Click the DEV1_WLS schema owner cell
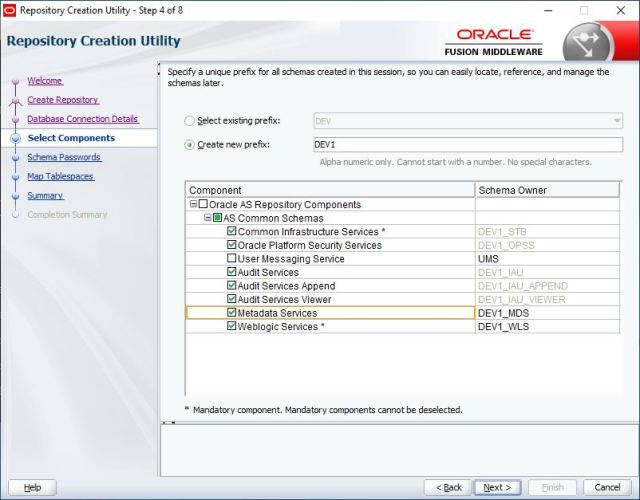The width and height of the screenshot is (640, 500). coord(547,327)
